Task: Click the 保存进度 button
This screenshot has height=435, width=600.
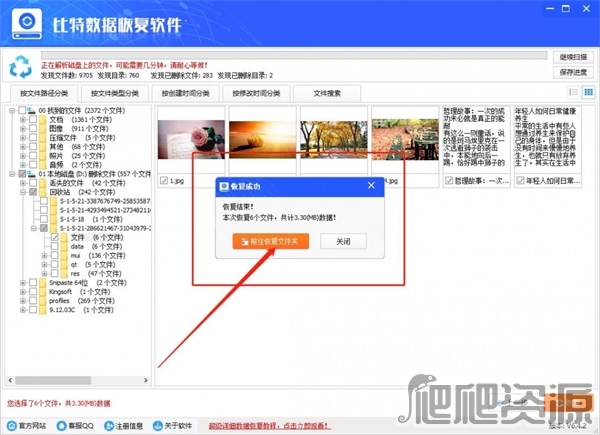Action: 573,72
